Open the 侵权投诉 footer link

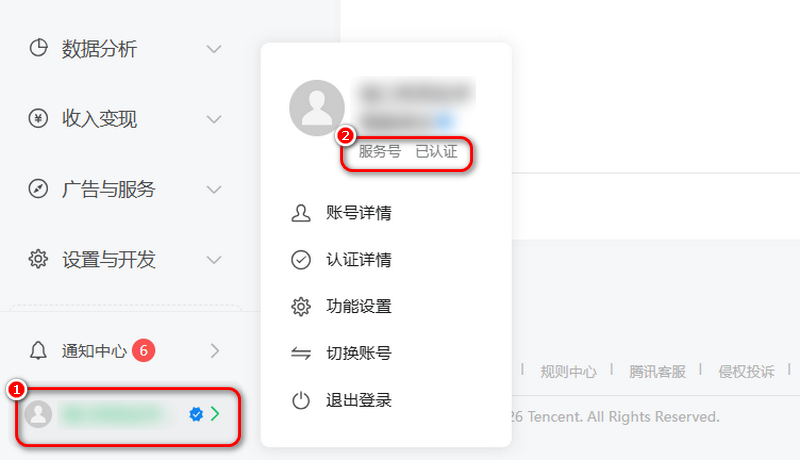(x=746, y=372)
